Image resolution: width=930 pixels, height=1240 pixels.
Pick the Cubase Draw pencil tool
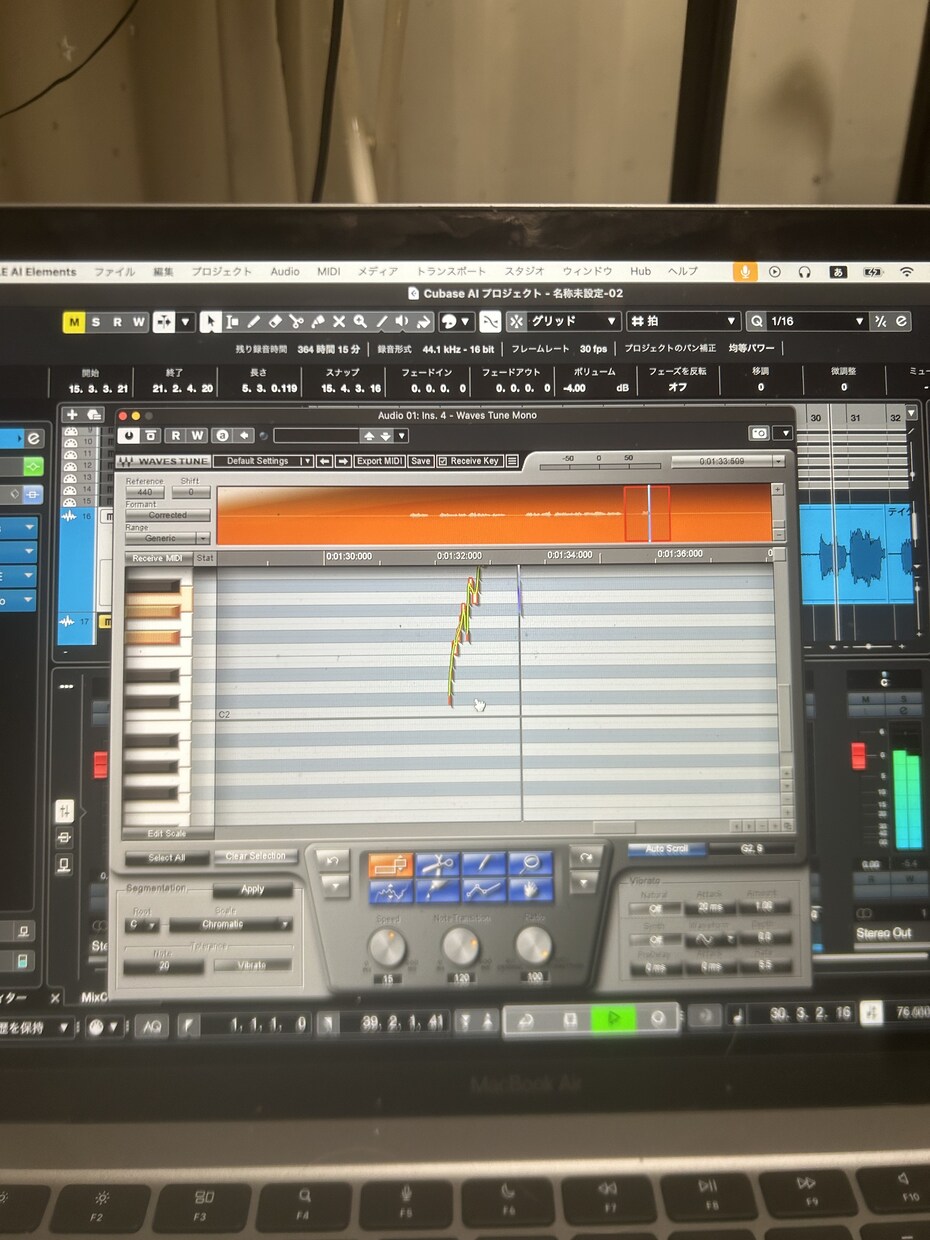[x=254, y=321]
